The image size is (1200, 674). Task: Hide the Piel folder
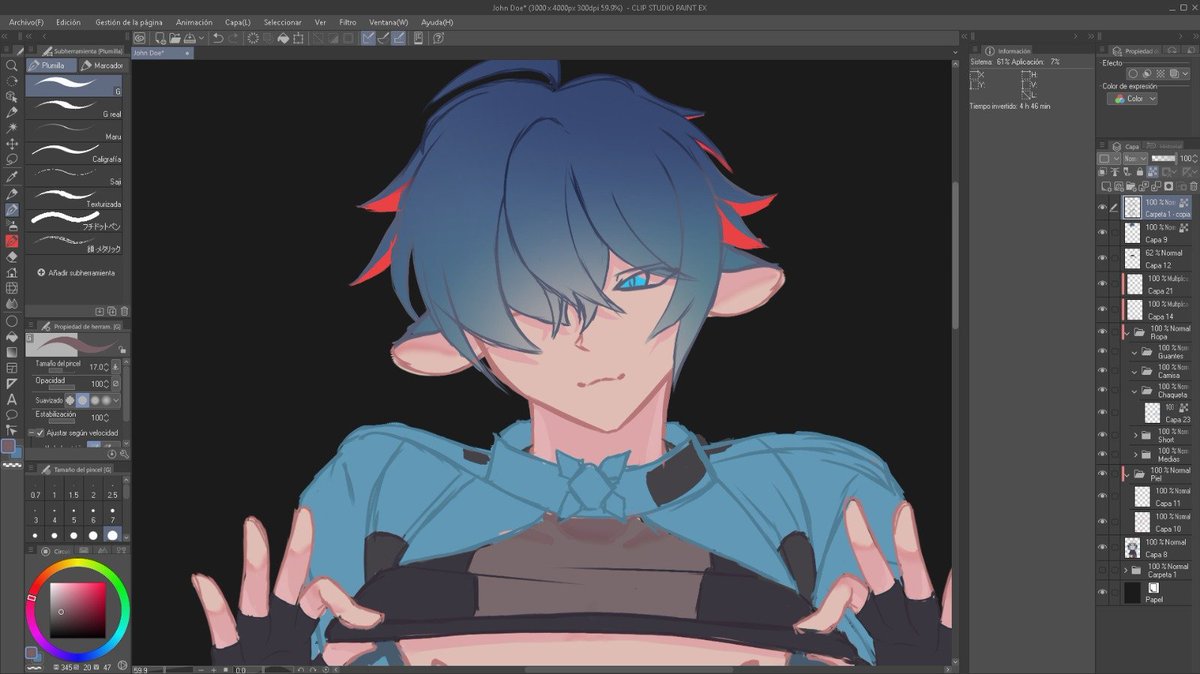(x=1103, y=474)
